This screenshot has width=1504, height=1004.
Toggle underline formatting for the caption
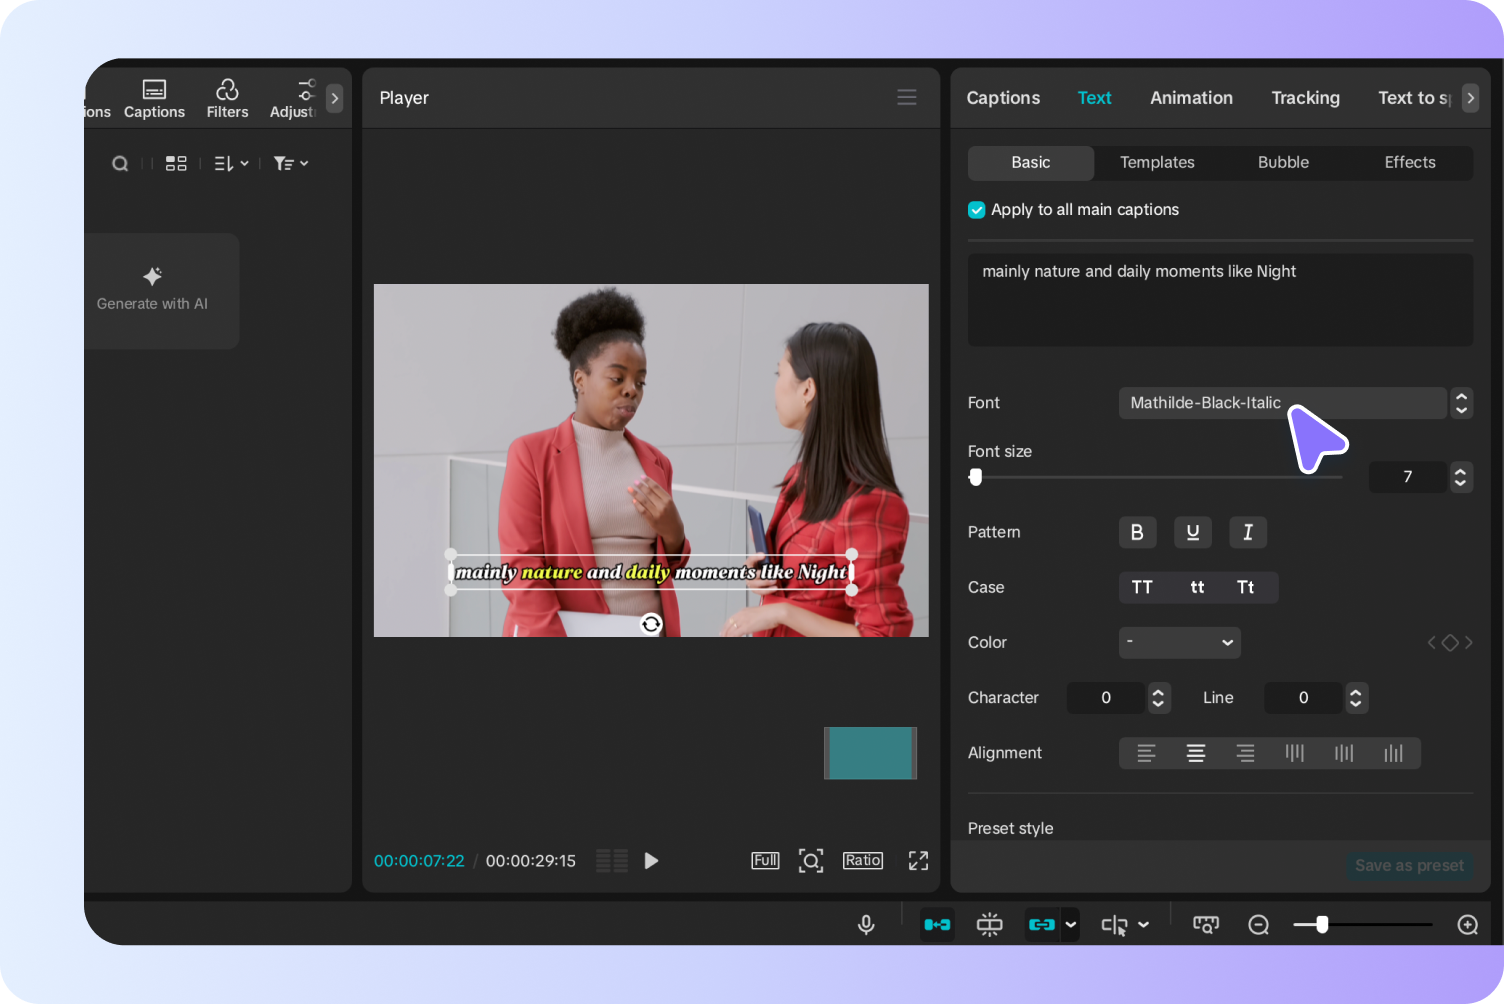(1192, 532)
